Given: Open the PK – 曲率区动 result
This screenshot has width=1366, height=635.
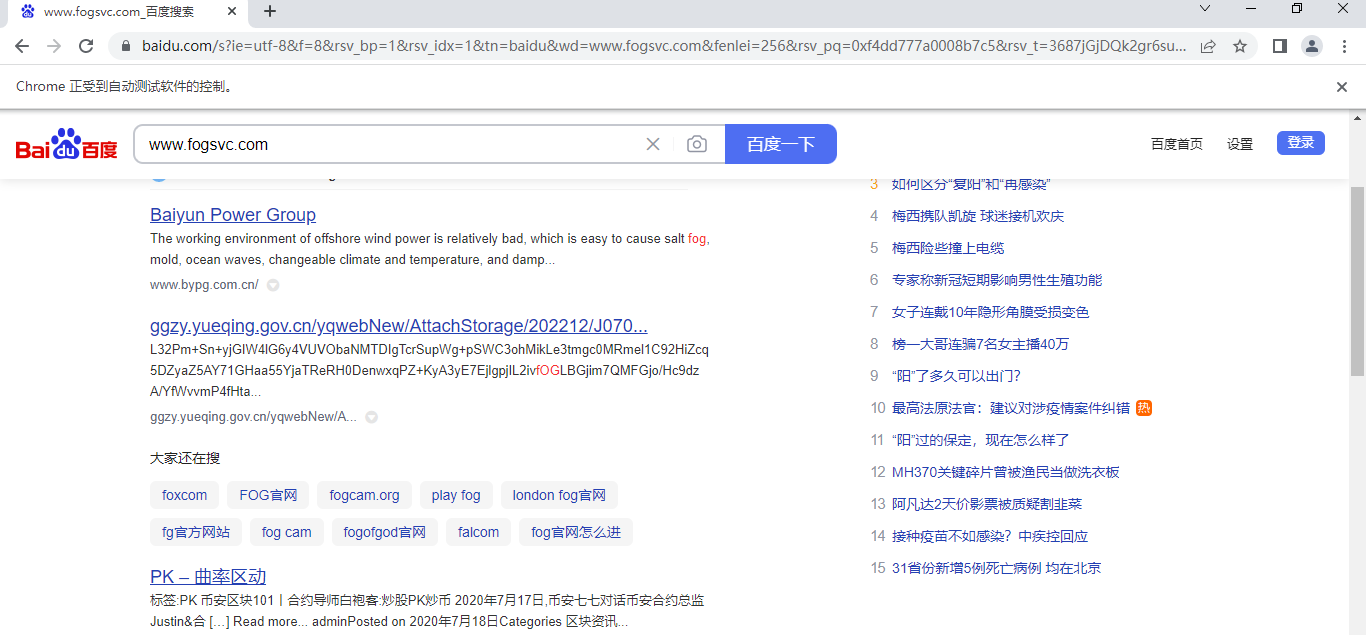Looking at the screenshot, I should click(x=208, y=577).
